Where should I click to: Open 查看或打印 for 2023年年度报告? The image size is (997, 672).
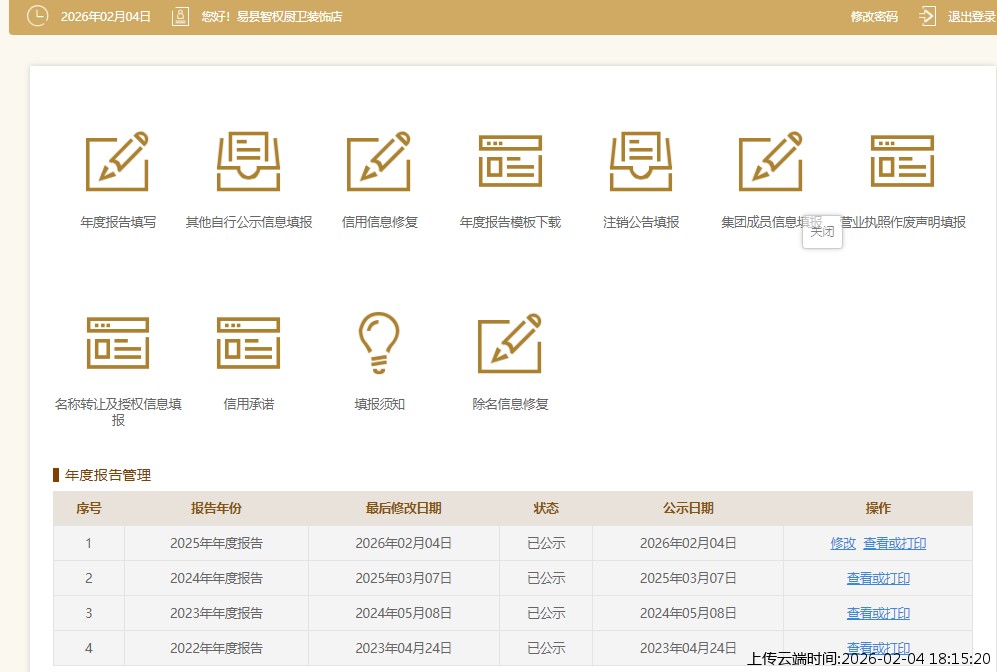(878, 614)
